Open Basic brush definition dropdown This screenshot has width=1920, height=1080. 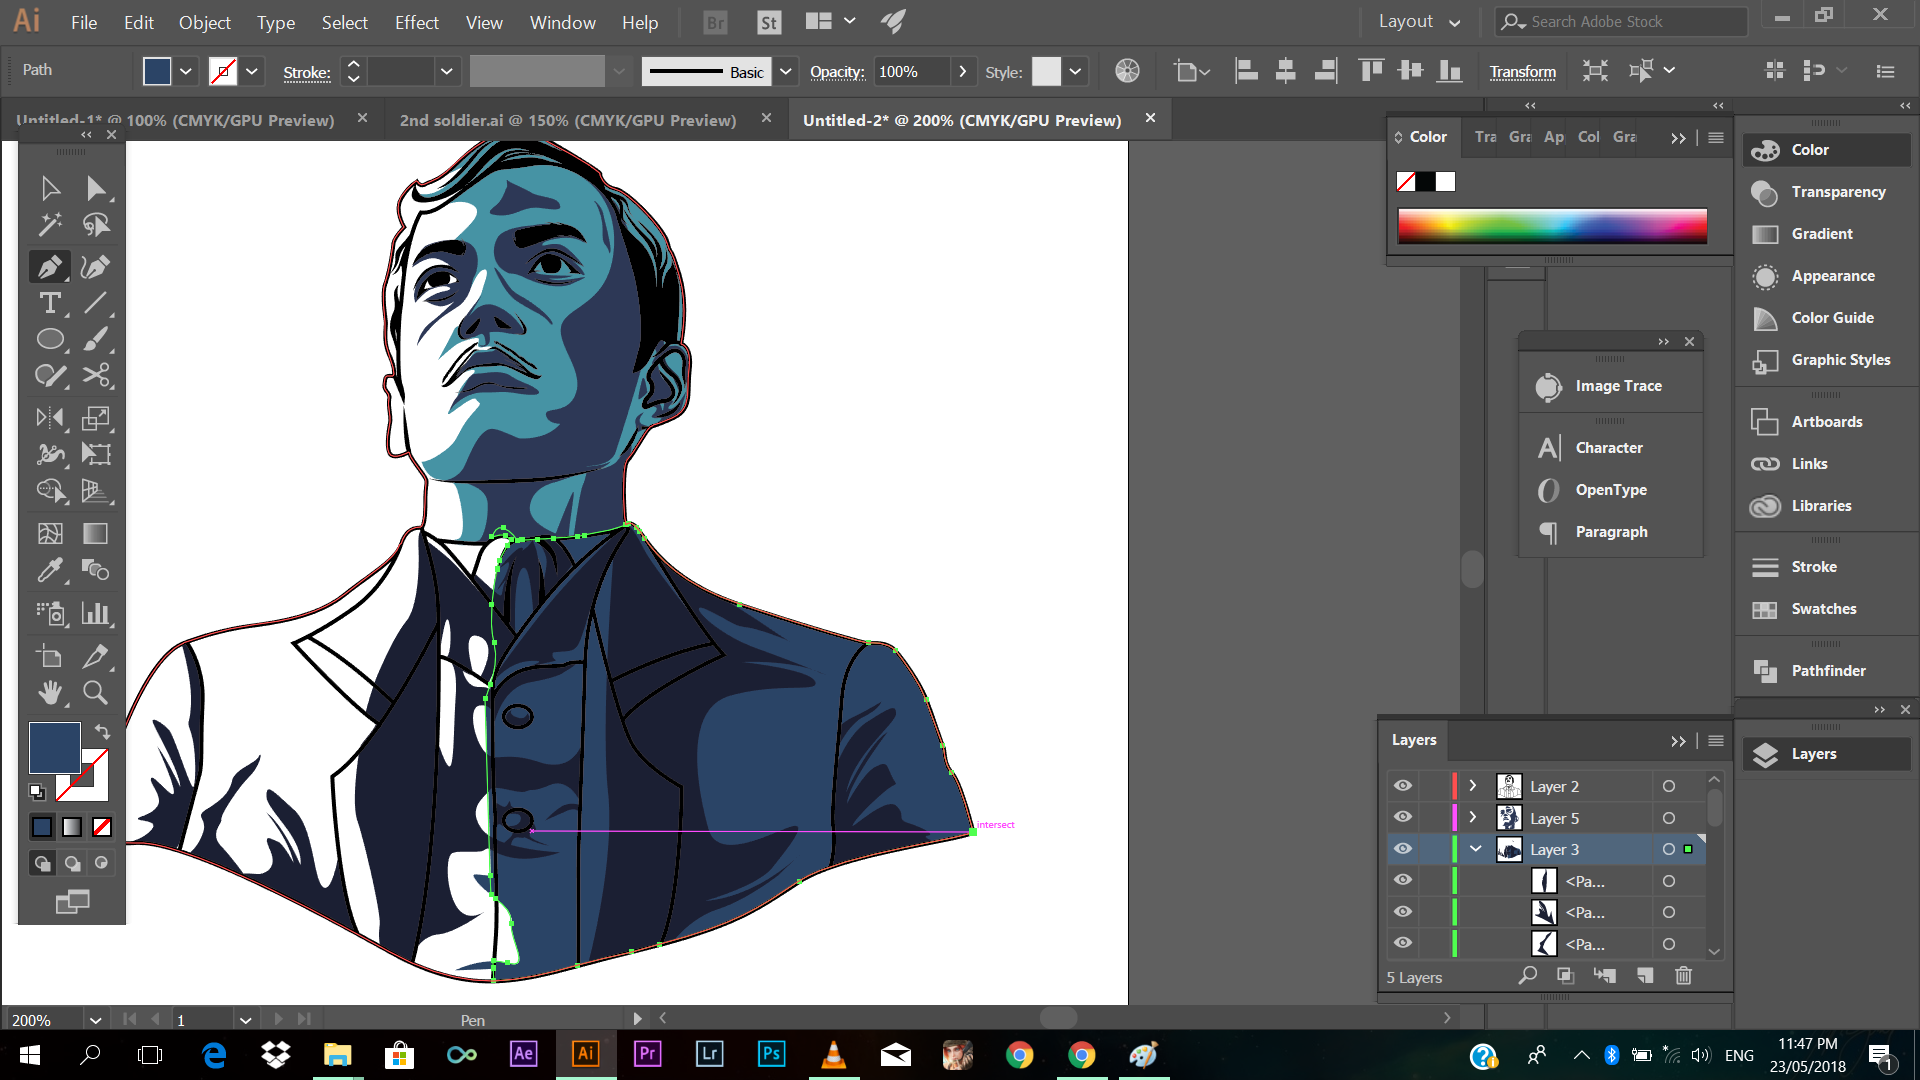tap(786, 71)
